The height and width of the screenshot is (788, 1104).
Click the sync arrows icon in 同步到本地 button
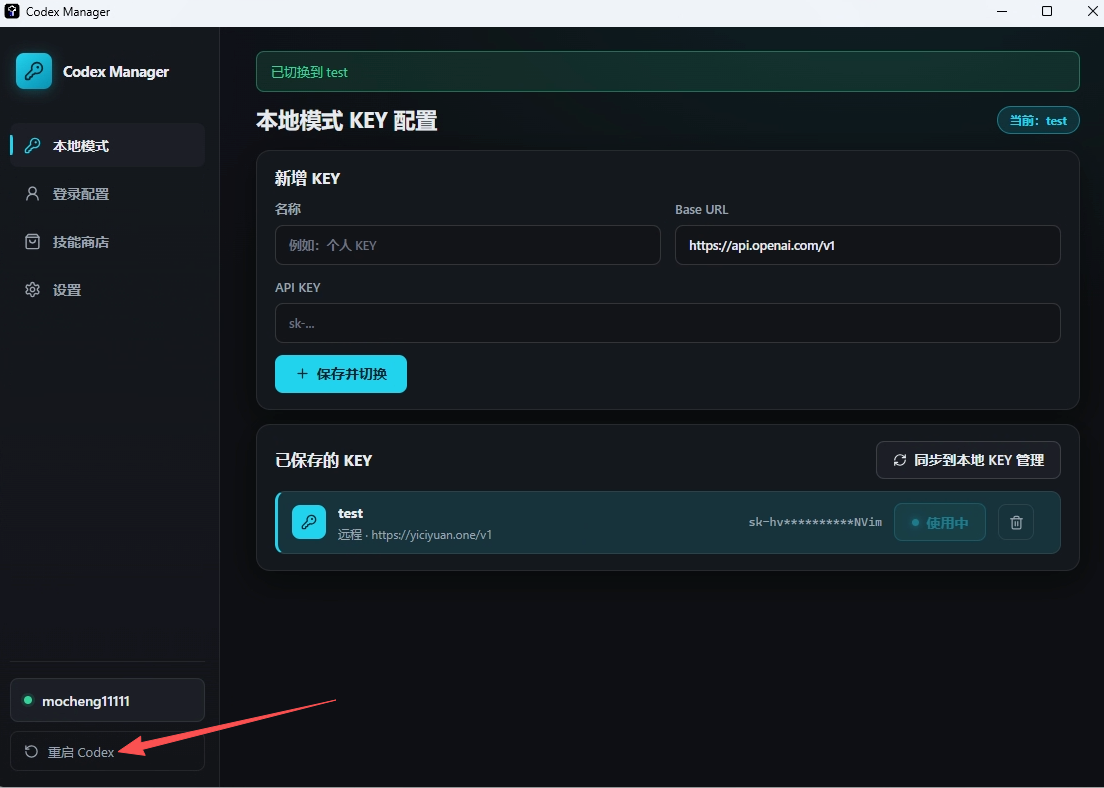(x=900, y=460)
